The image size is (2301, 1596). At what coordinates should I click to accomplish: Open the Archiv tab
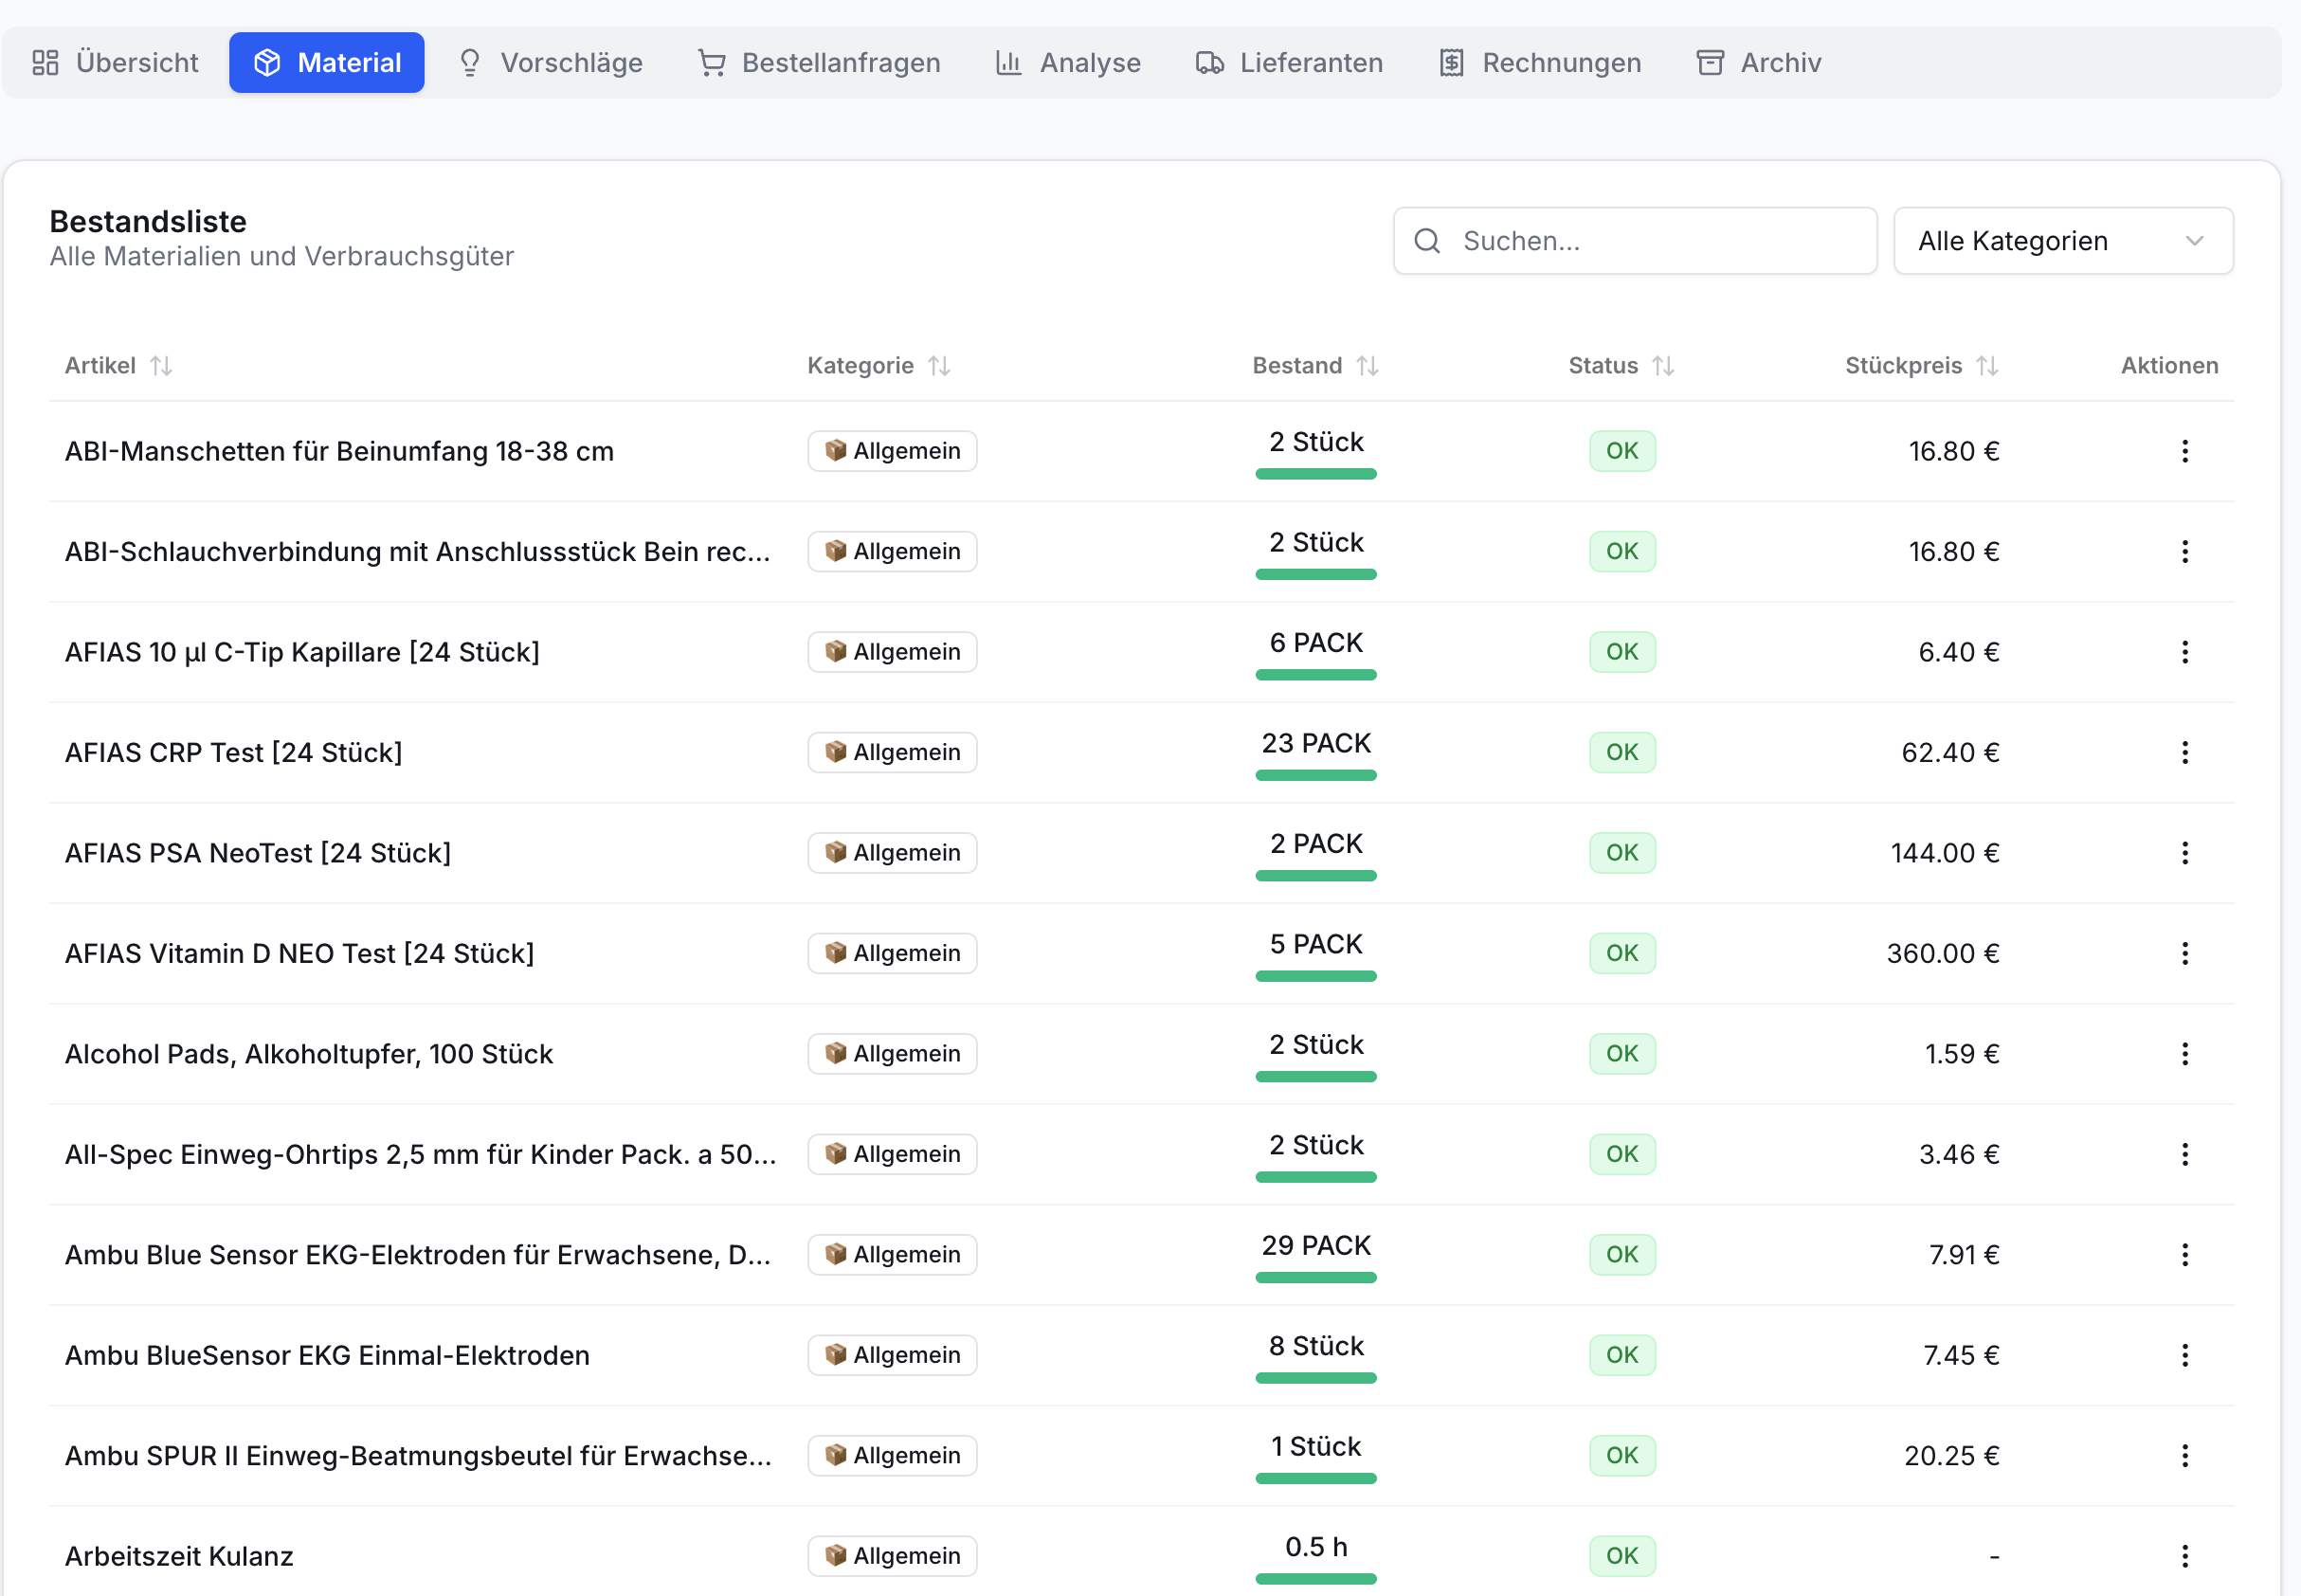(x=1759, y=63)
